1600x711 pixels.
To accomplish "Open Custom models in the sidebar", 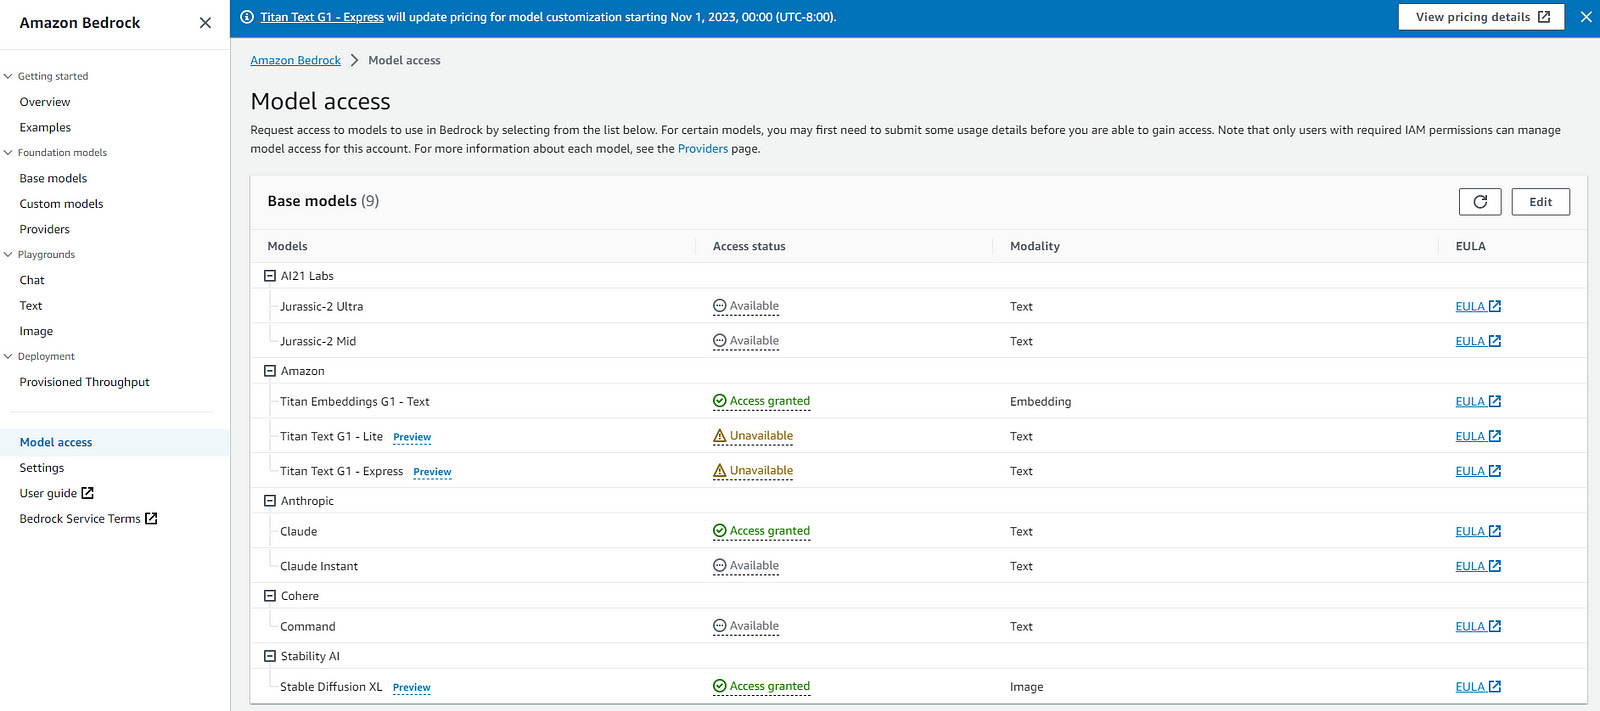I will pyautogui.click(x=61, y=204).
